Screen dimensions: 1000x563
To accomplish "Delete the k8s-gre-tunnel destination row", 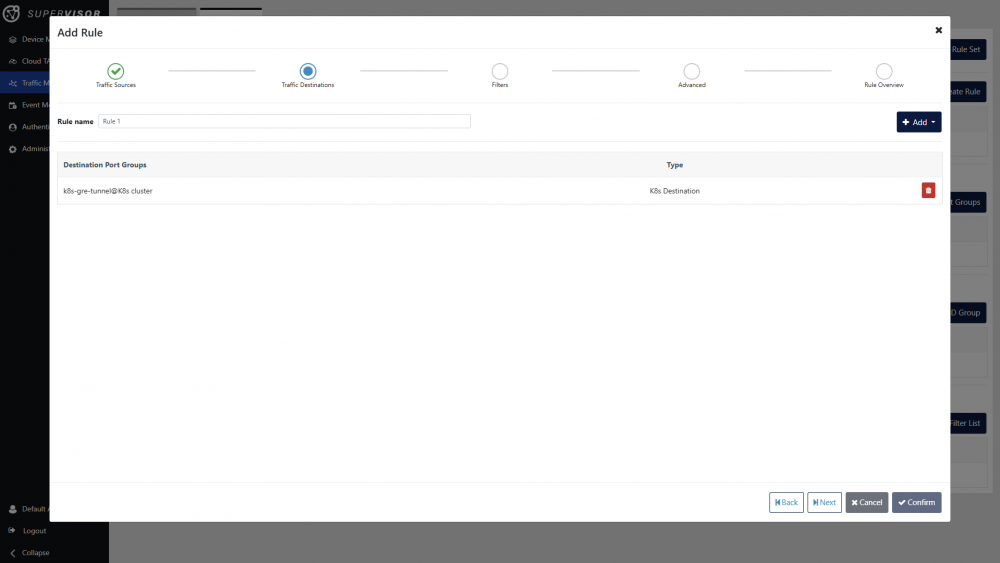I will (x=928, y=190).
